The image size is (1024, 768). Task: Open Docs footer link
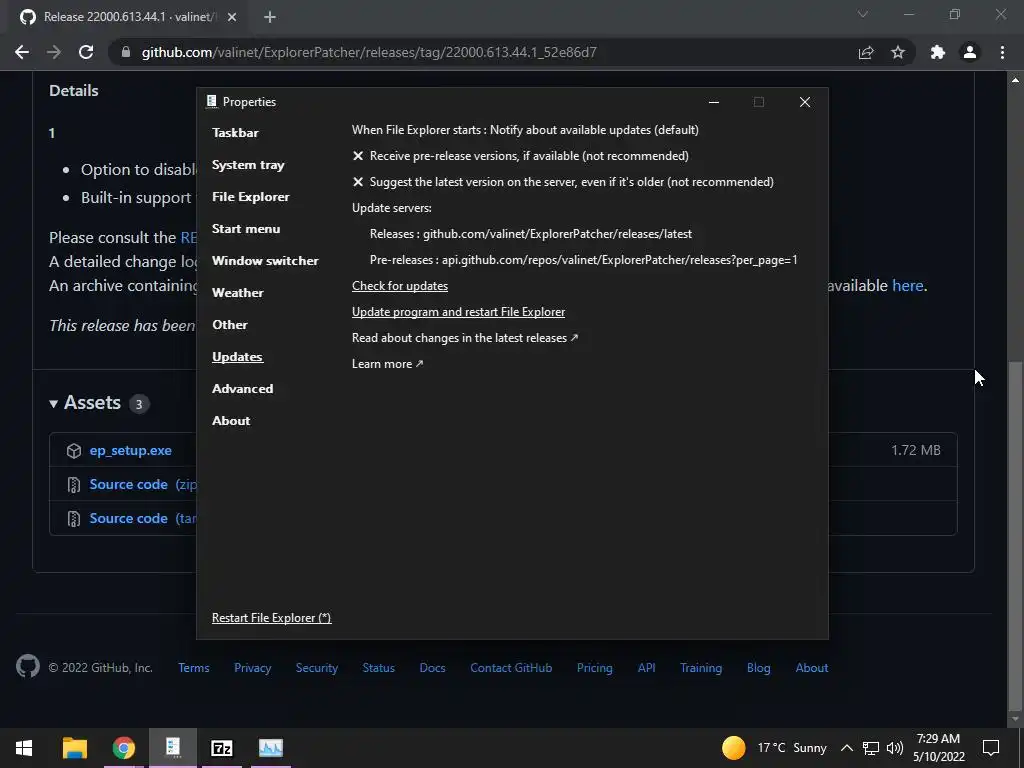pos(432,667)
